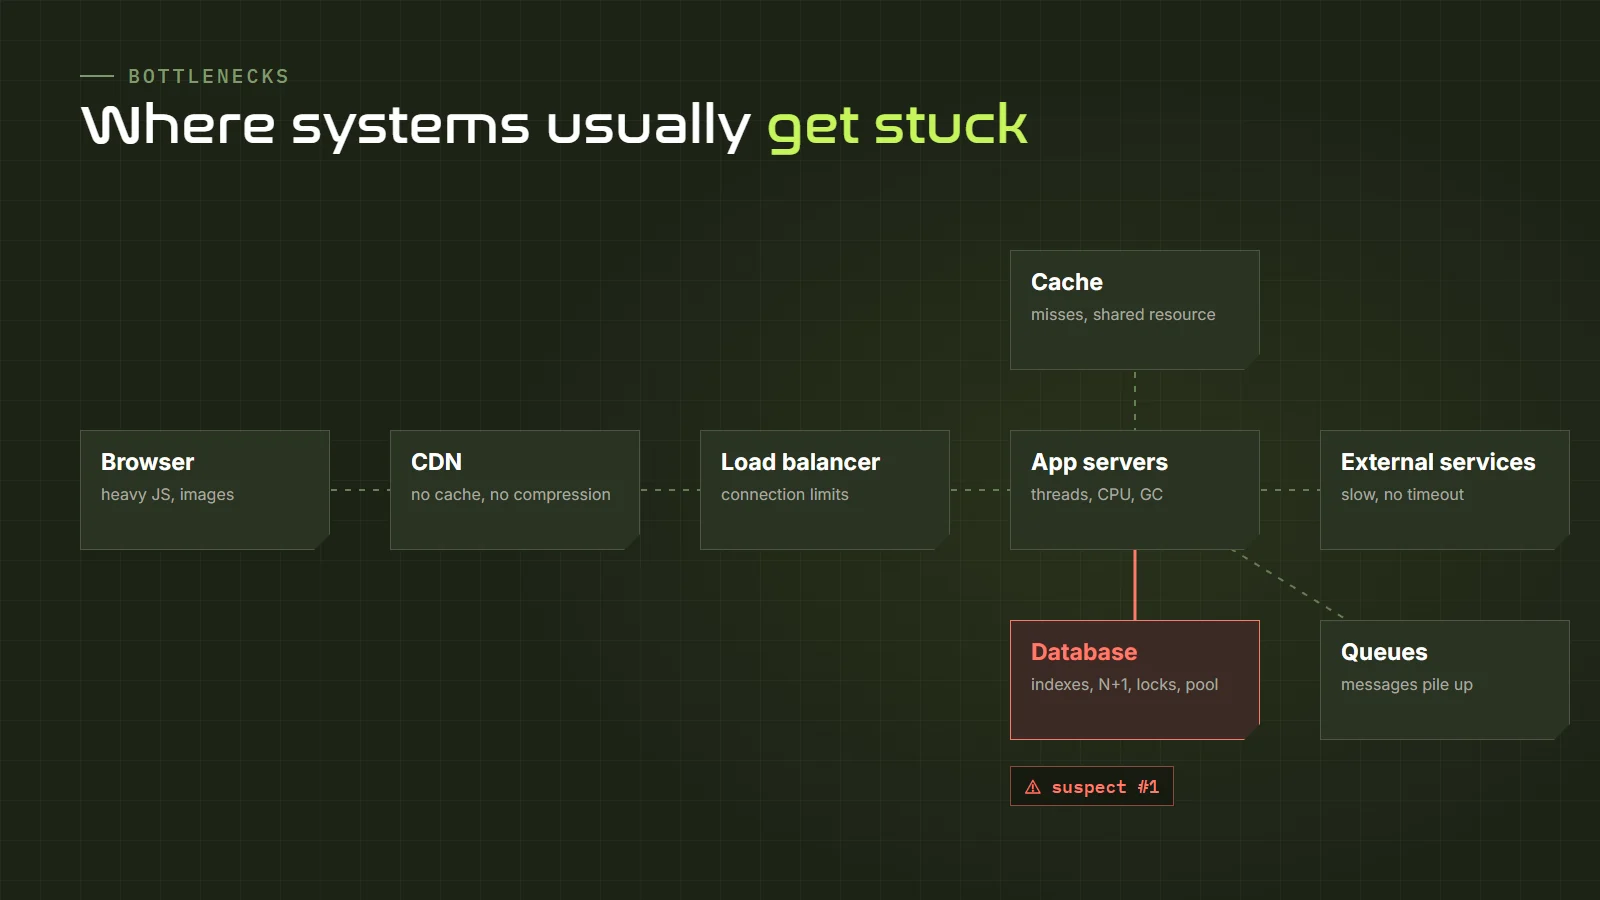Click the 'threads, CPU, GC' text
The image size is (1600, 900).
[x=1097, y=494]
